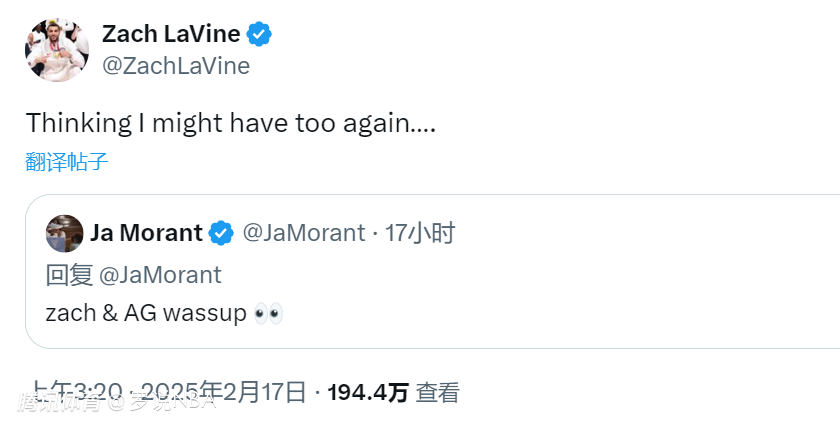
Task: Click the verified badge beside Zach LaVine
Action: (x=260, y=34)
